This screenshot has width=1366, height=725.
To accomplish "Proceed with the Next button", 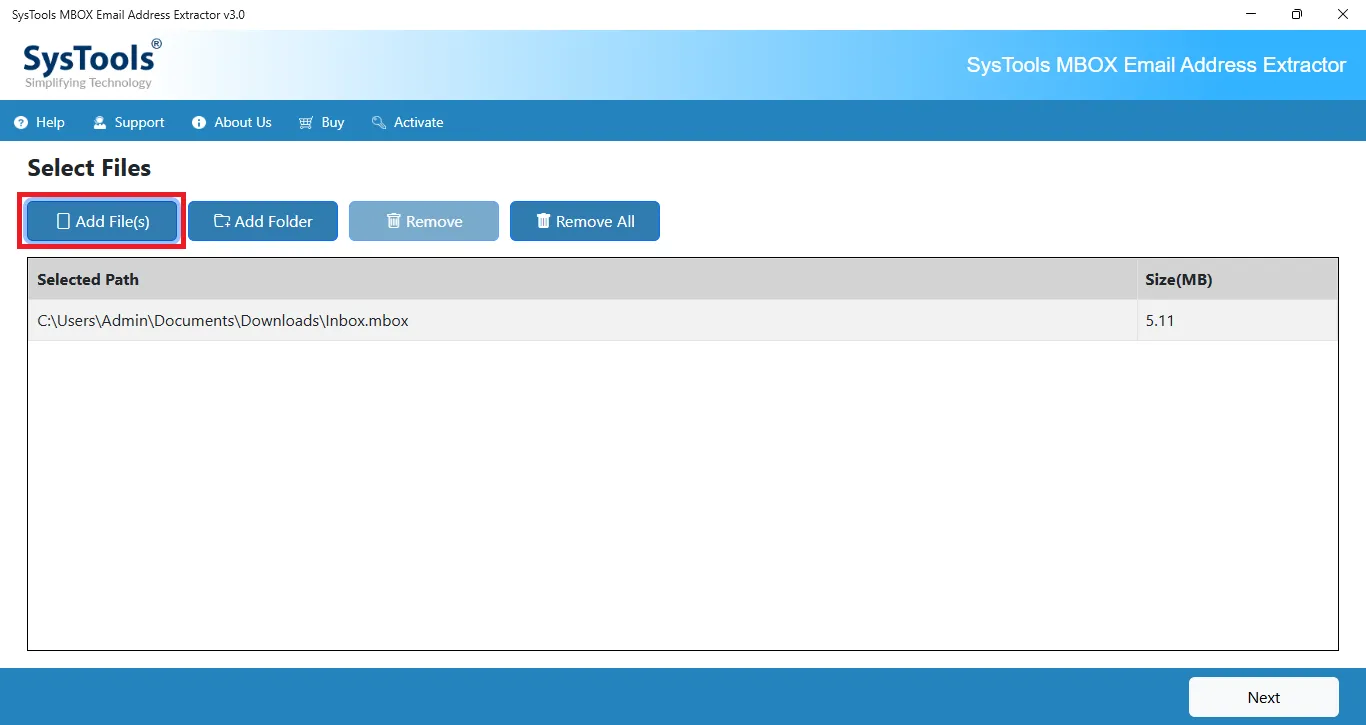I will pyautogui.click(x=1264, y=697).
